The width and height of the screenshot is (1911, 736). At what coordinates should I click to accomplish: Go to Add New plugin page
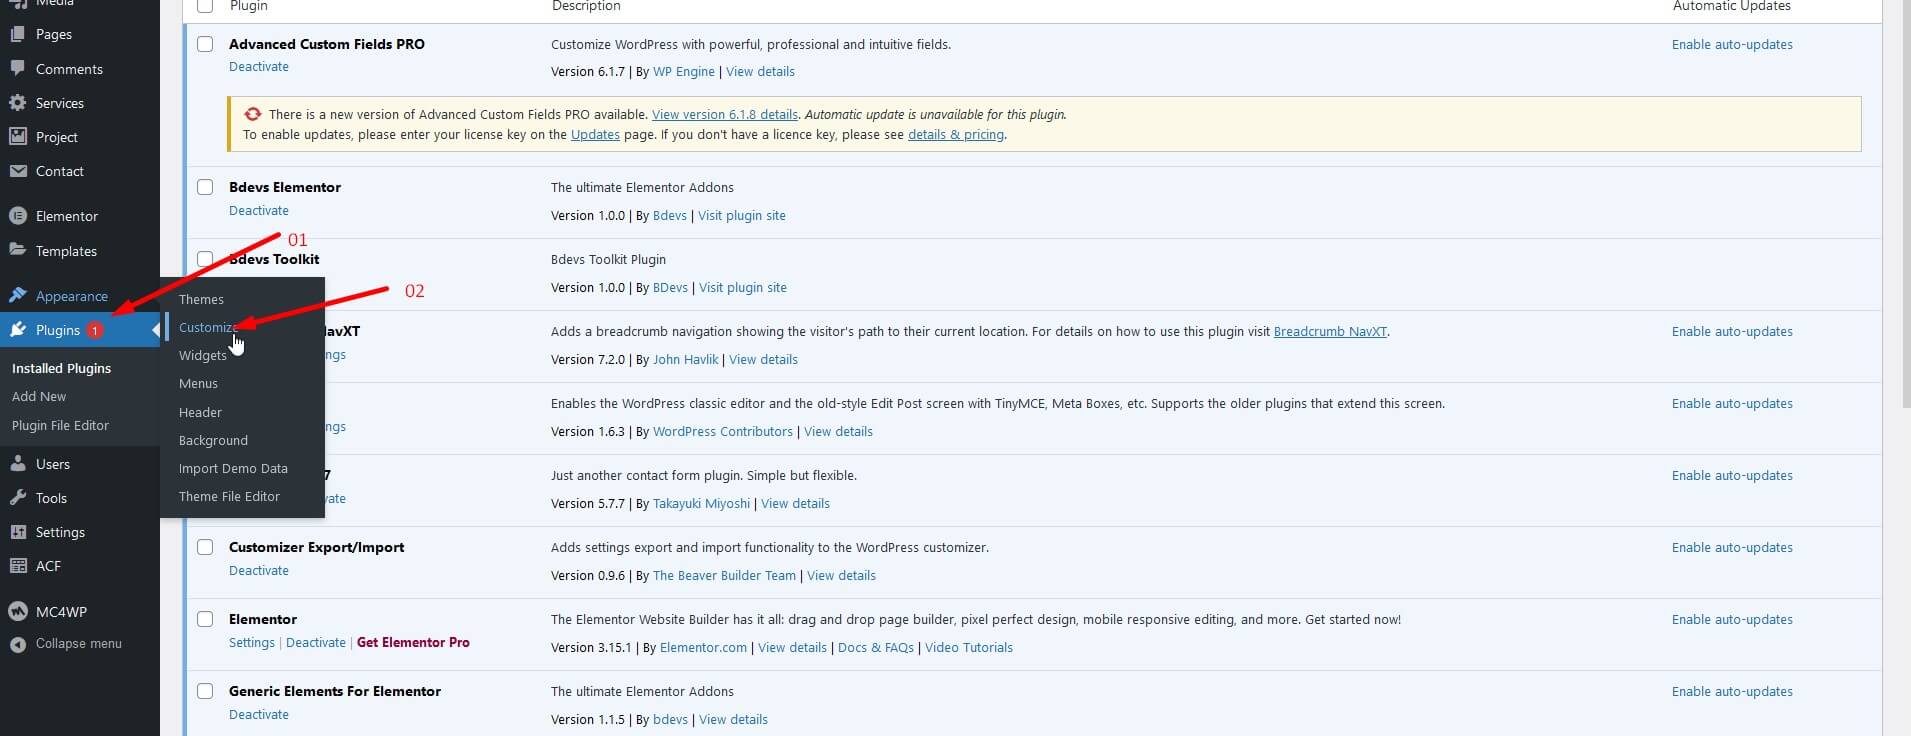point(39,397)
